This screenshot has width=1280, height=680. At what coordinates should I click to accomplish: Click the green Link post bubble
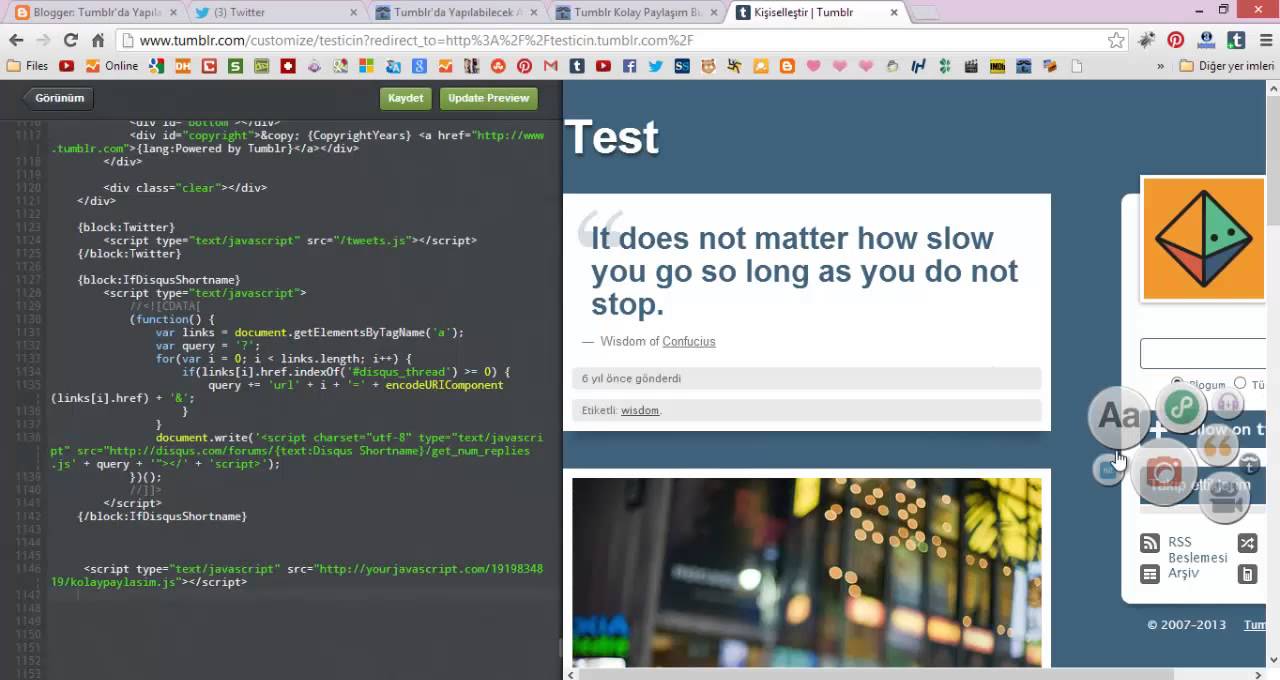point(1181,408)
